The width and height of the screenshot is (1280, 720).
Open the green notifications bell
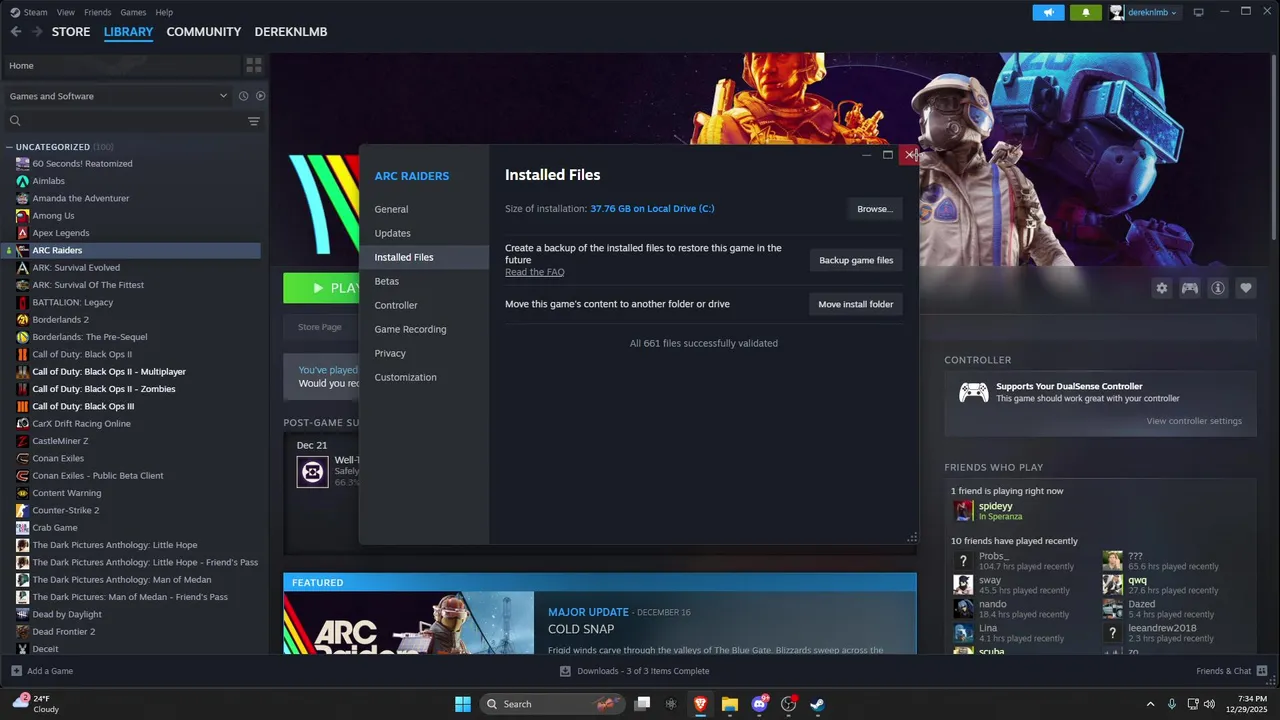point(1086,12)
